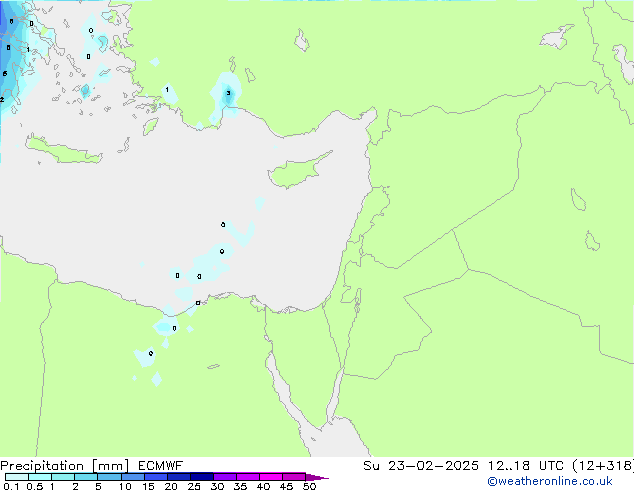Click the "(12+318)" forecast offset text
634x490 pixels.
603,466
